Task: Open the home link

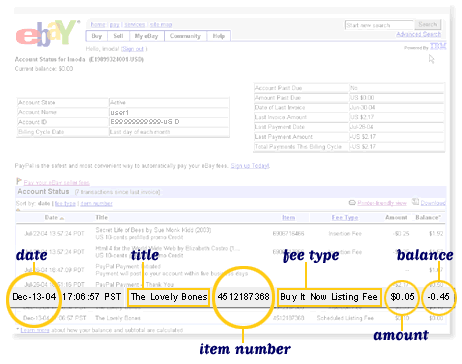Action: (98, 24)
